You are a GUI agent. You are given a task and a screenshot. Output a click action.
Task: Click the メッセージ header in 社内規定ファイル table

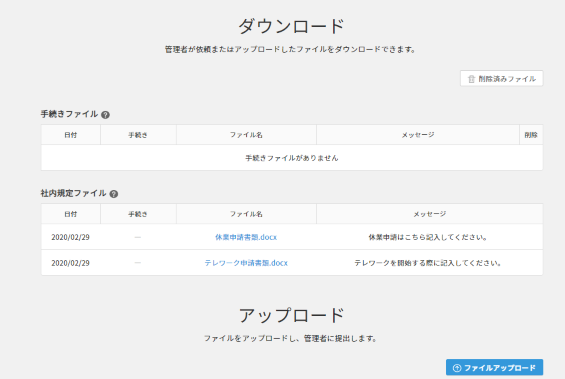pyautogui.click(x=430, y=214)
